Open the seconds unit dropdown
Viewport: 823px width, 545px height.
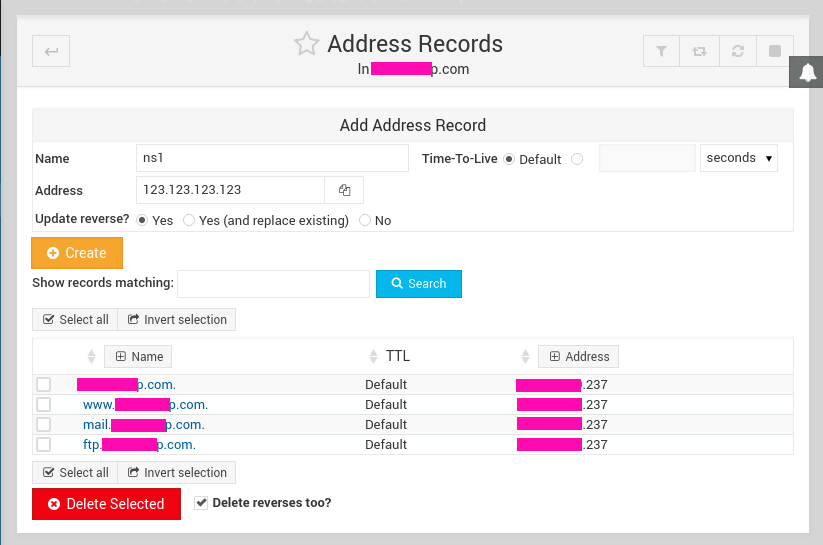pyautogui.click(x=739, y=158)
